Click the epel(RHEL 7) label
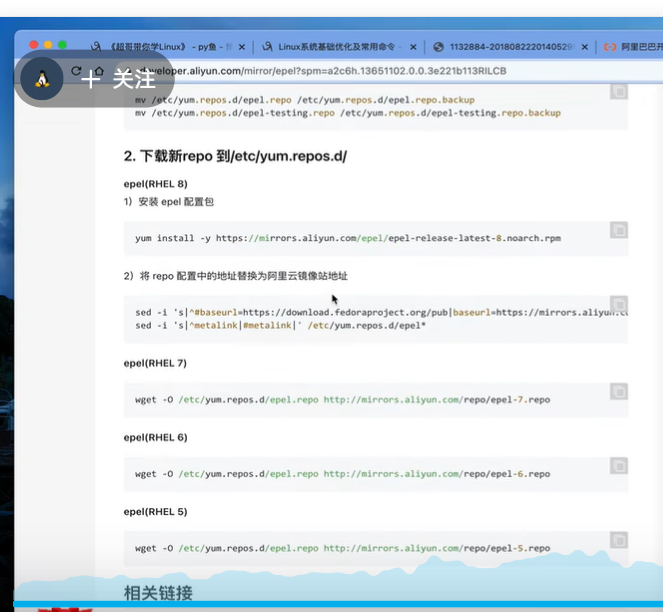The height and width of the screenshot is (612, 663). [155, 363]
